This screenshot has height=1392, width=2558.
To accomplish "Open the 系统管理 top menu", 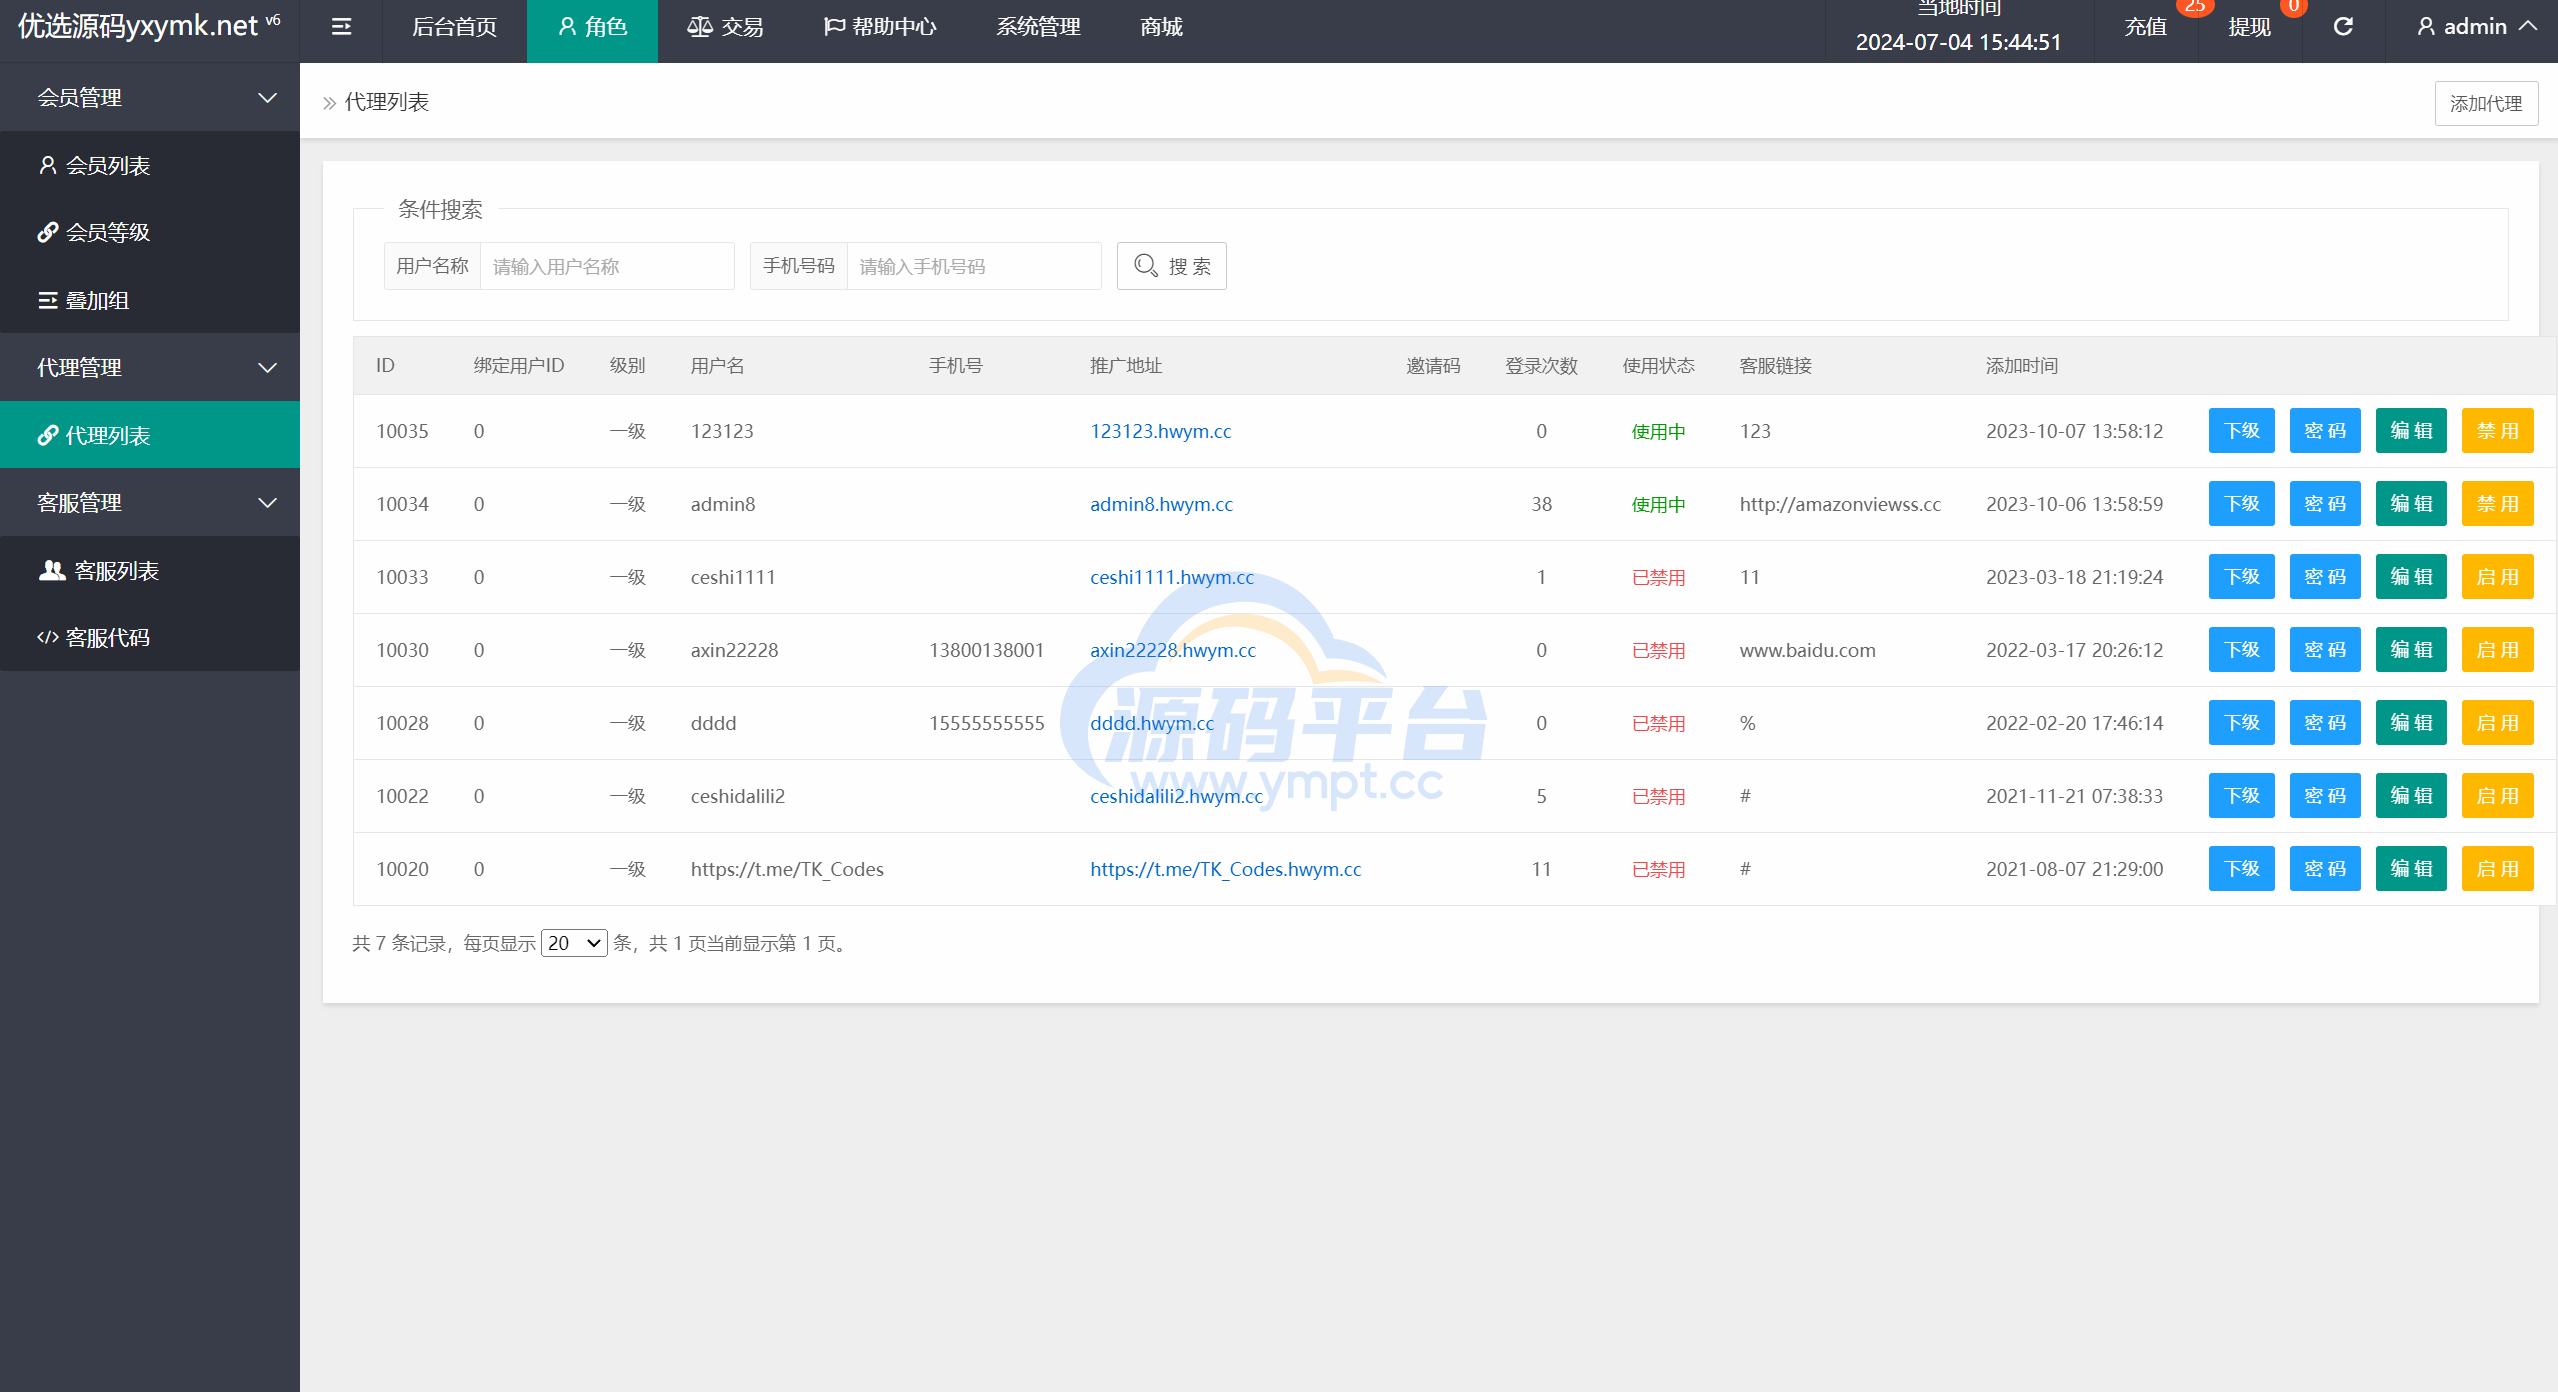I will coord(1038,27).
